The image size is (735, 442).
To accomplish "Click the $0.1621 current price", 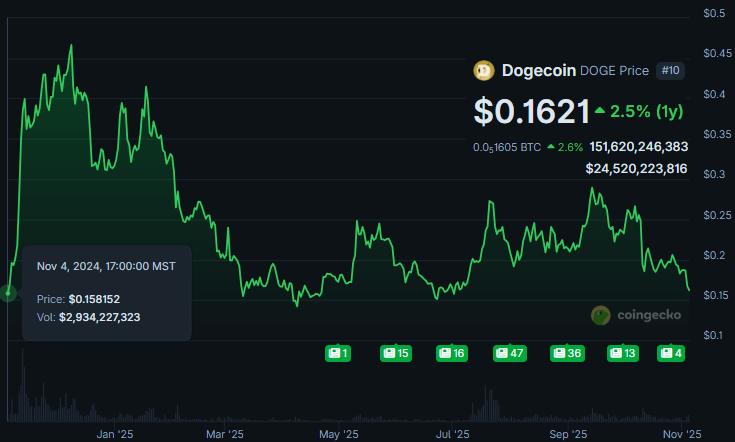I will click(529, 110).
